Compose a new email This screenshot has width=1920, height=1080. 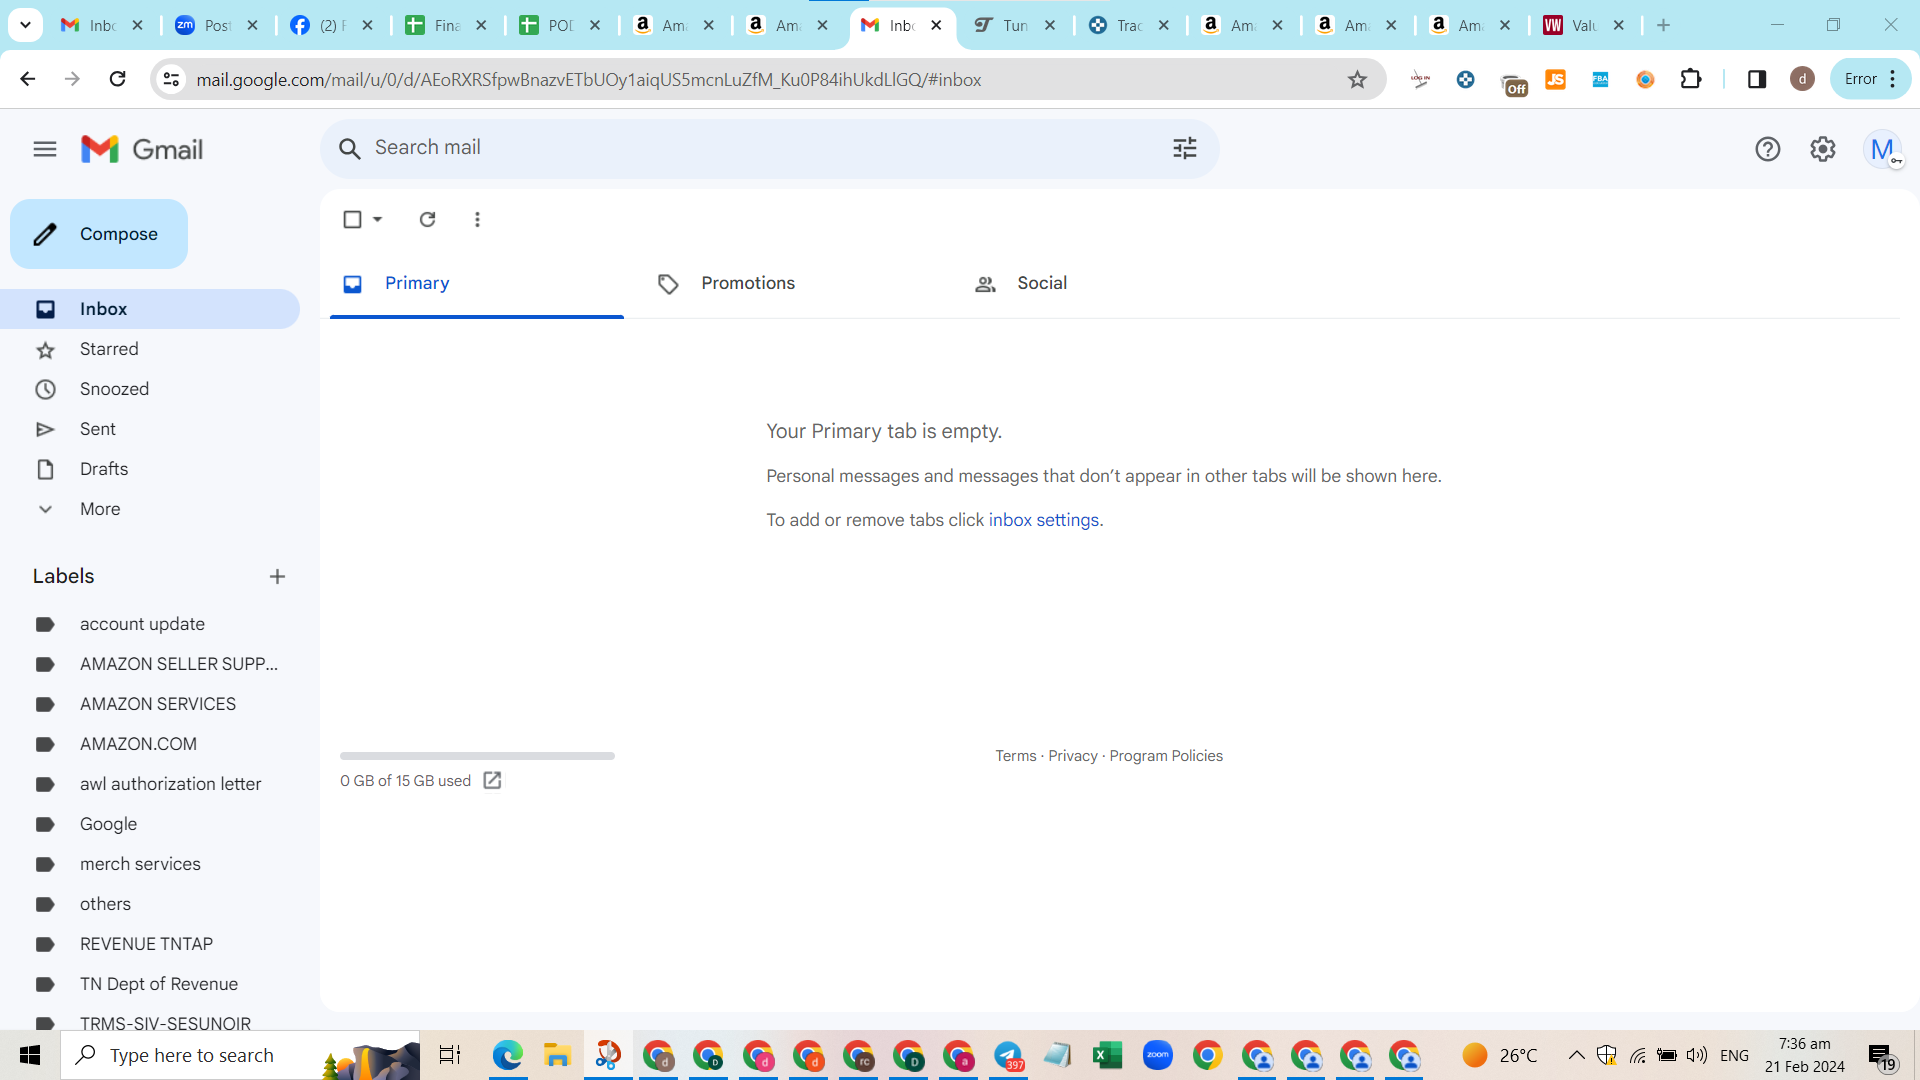99,234
